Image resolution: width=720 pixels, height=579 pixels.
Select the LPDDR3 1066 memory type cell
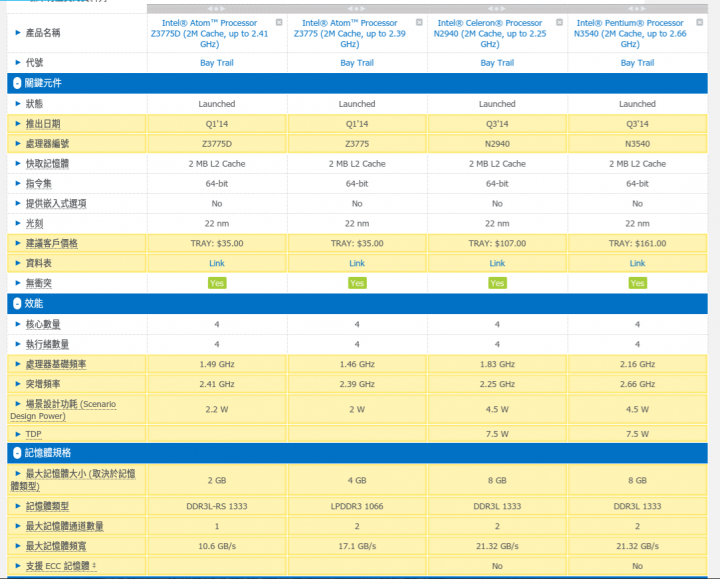click(x=357, y=506)
